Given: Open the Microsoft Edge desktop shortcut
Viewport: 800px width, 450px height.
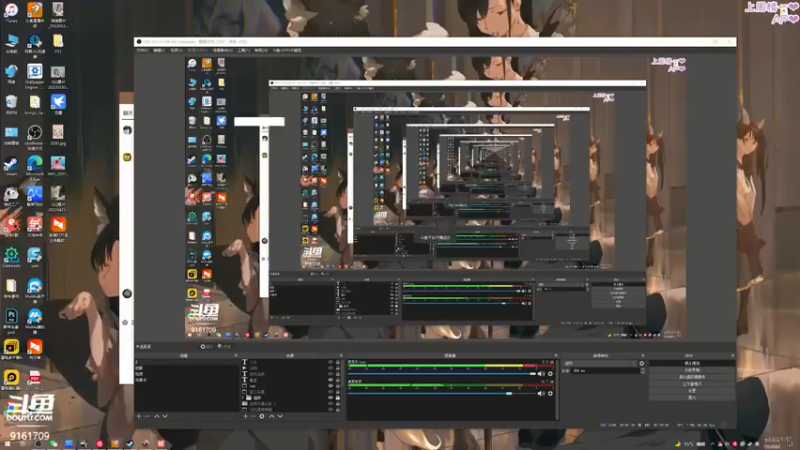Looking at the screenshot, I should pos(35,167).
